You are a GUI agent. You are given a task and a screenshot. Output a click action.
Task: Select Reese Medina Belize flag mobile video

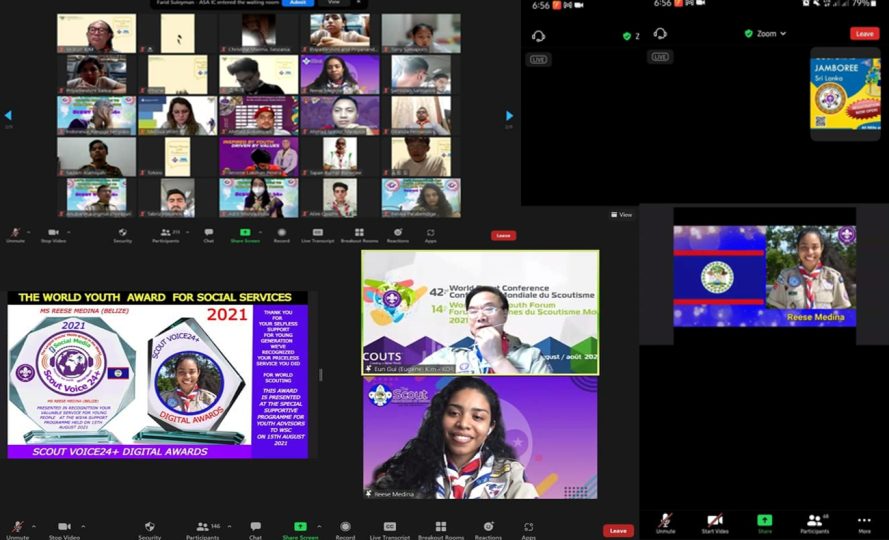[764, 276]
